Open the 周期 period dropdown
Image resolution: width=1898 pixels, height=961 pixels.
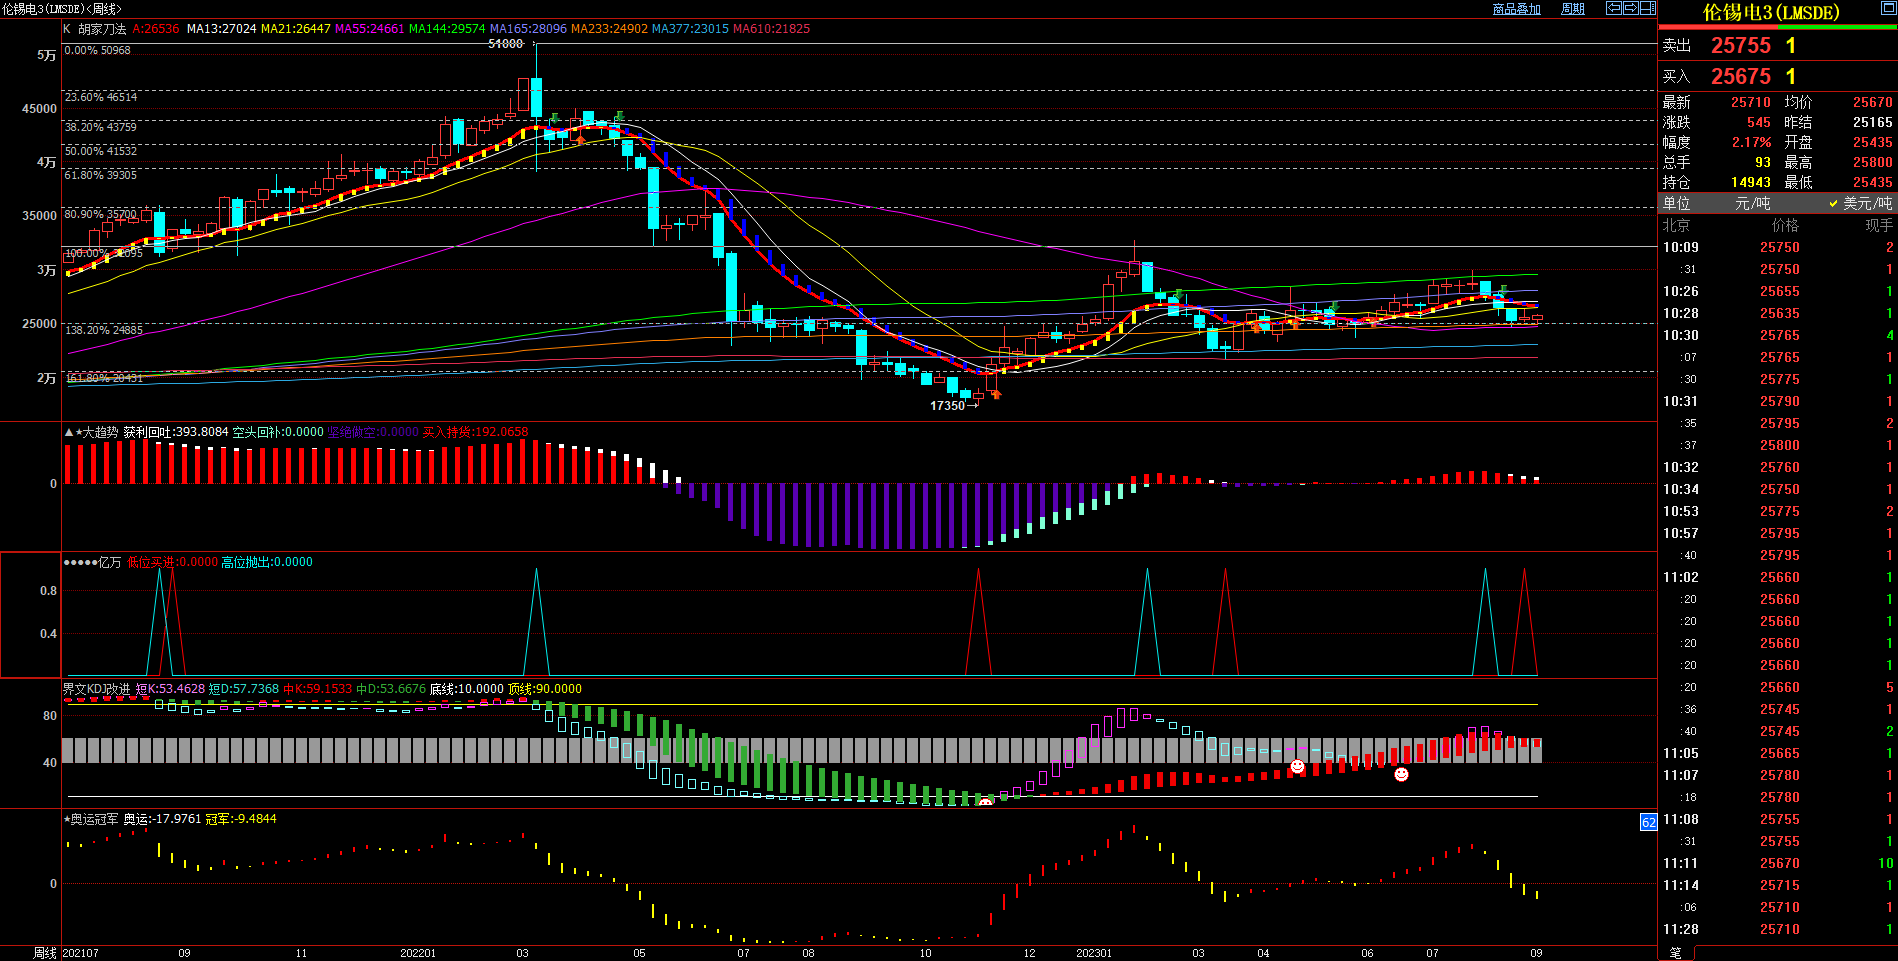coord(1573,9)
